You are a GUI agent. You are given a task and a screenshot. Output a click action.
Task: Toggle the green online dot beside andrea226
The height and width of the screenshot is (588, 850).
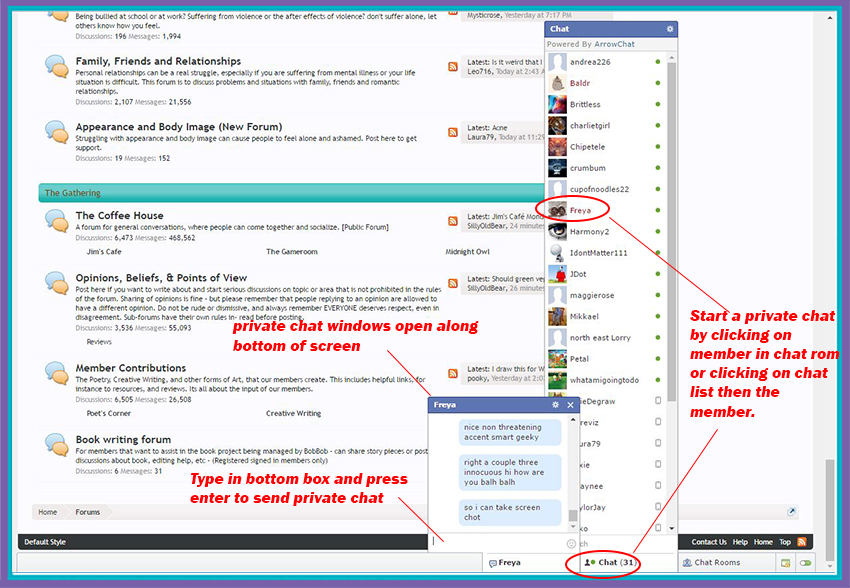click(x=656, y=62)
